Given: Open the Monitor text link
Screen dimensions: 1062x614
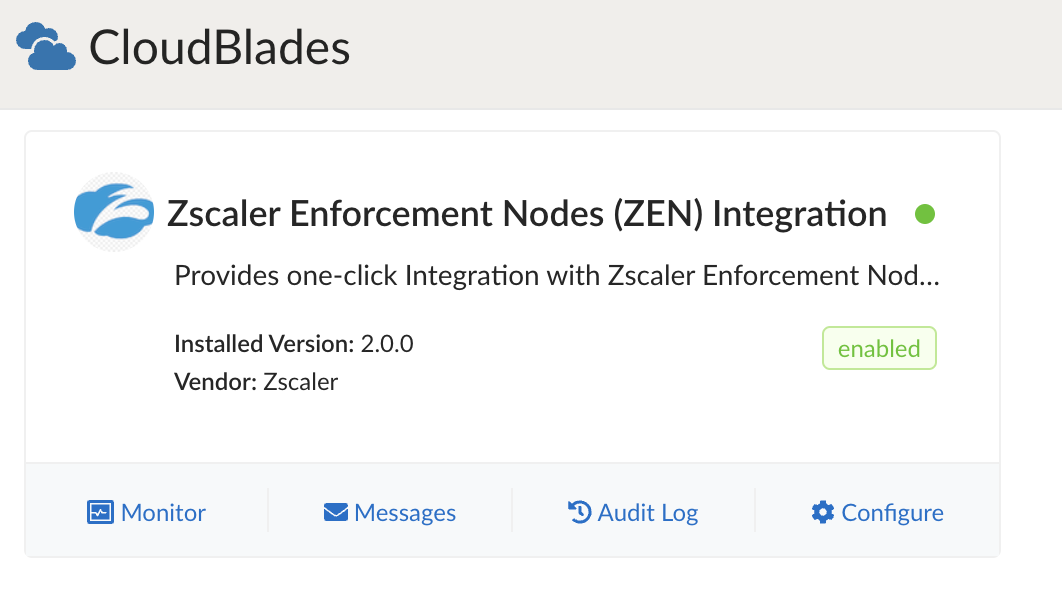Looking at the screenshot, I should tap(163, 513).
